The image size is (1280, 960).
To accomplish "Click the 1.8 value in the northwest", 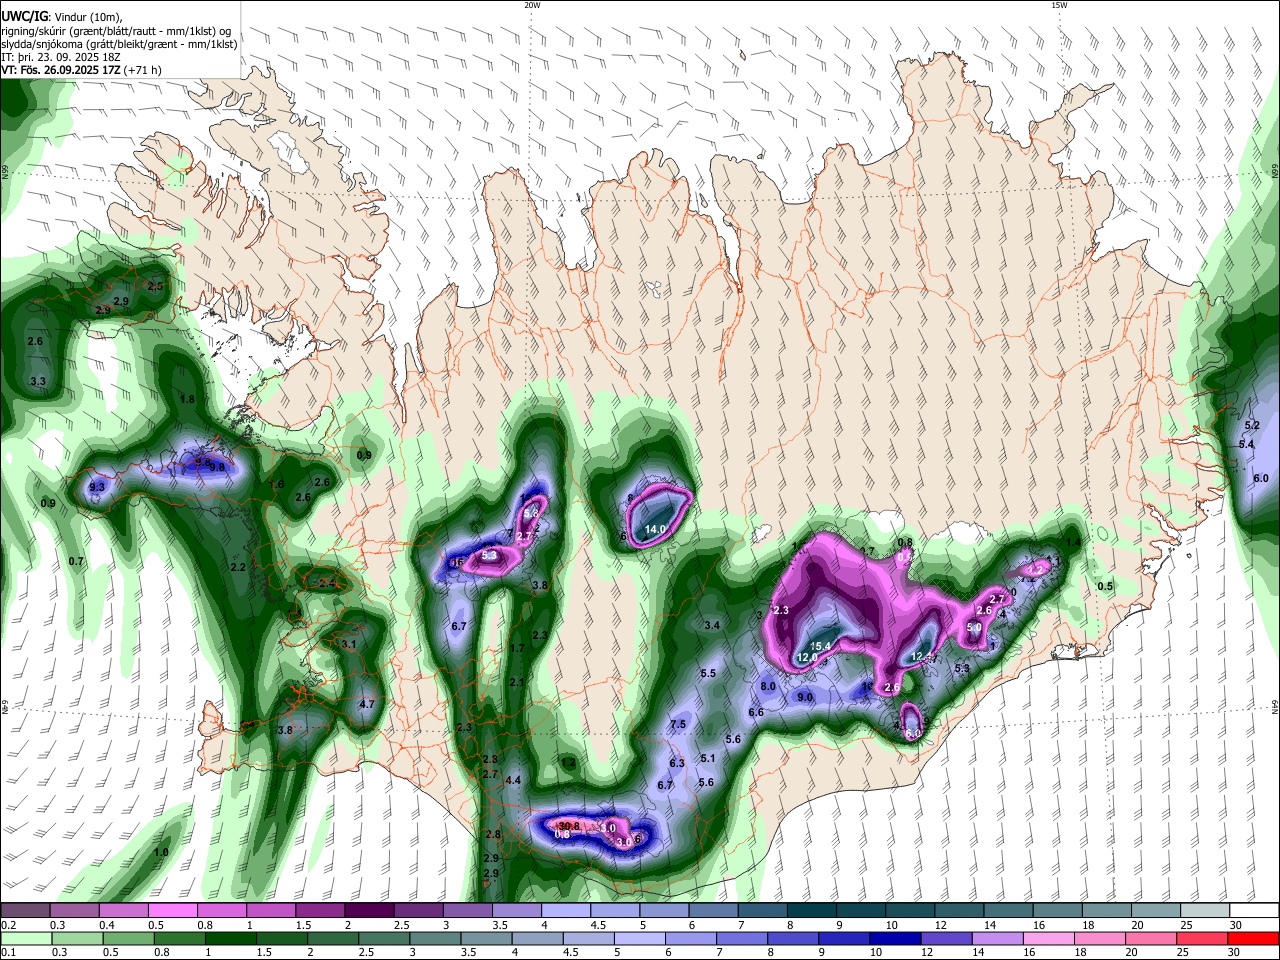I will (186, 399).
